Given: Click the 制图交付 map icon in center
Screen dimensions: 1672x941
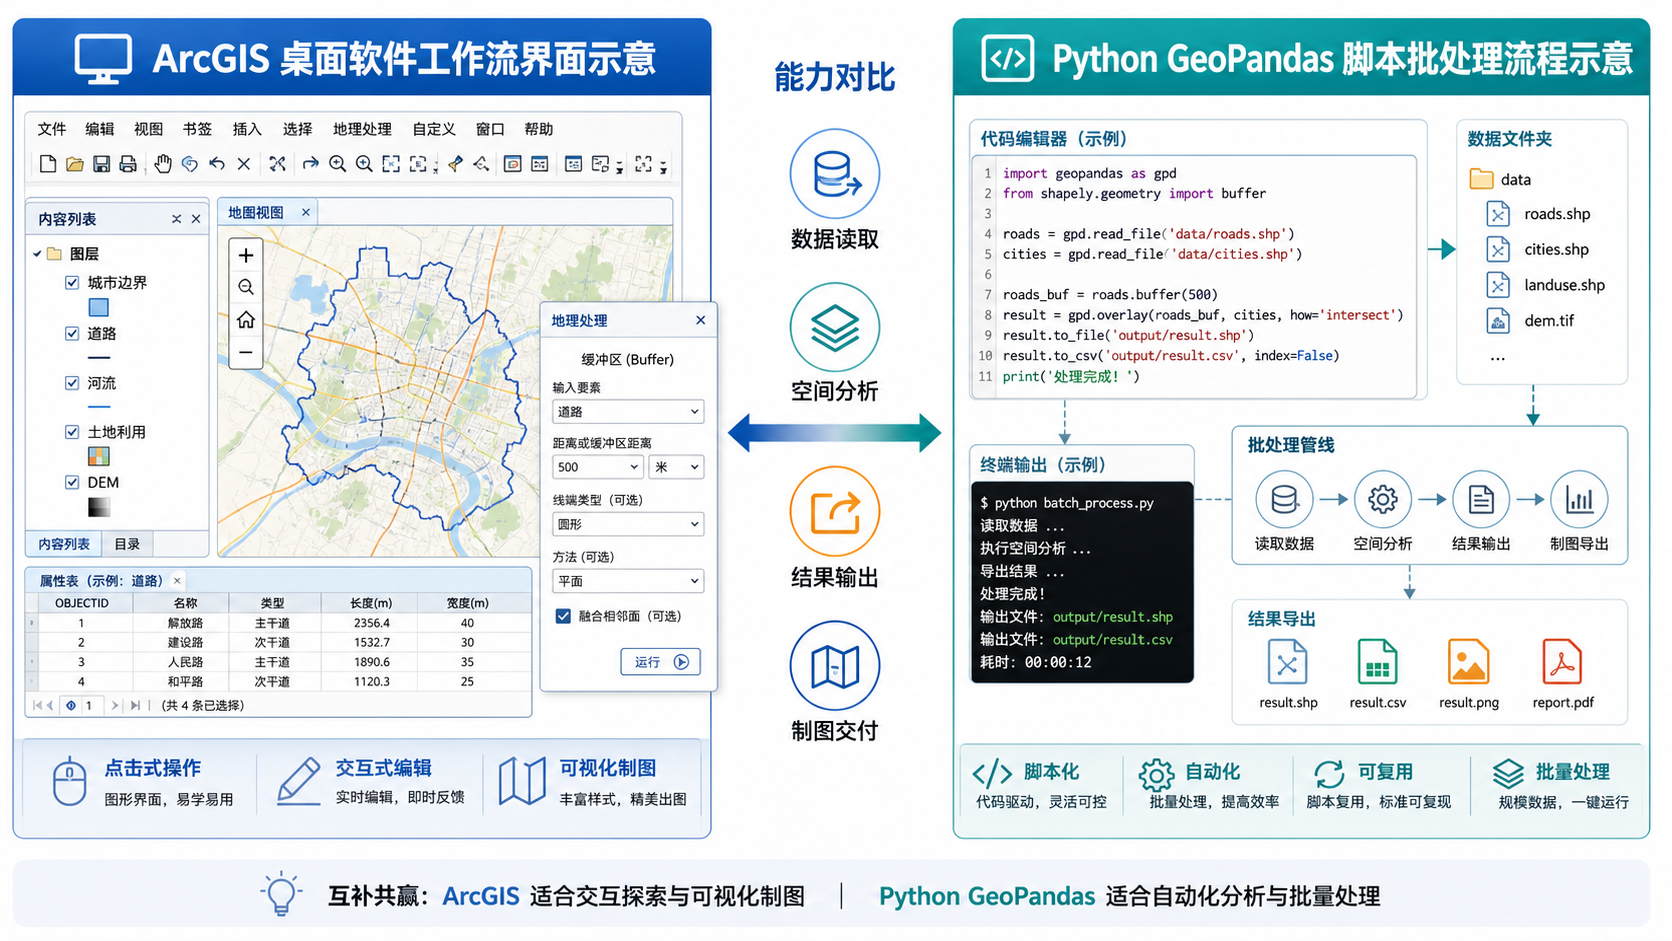Looking at the screenshot, I should 835,666.
